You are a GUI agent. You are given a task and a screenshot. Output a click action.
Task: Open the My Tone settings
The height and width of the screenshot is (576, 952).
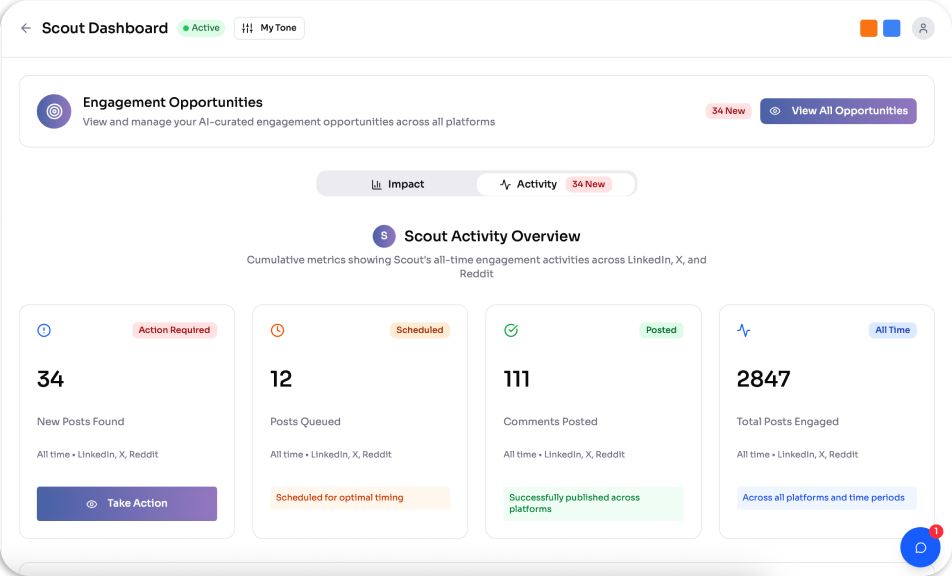click(269, 28)
